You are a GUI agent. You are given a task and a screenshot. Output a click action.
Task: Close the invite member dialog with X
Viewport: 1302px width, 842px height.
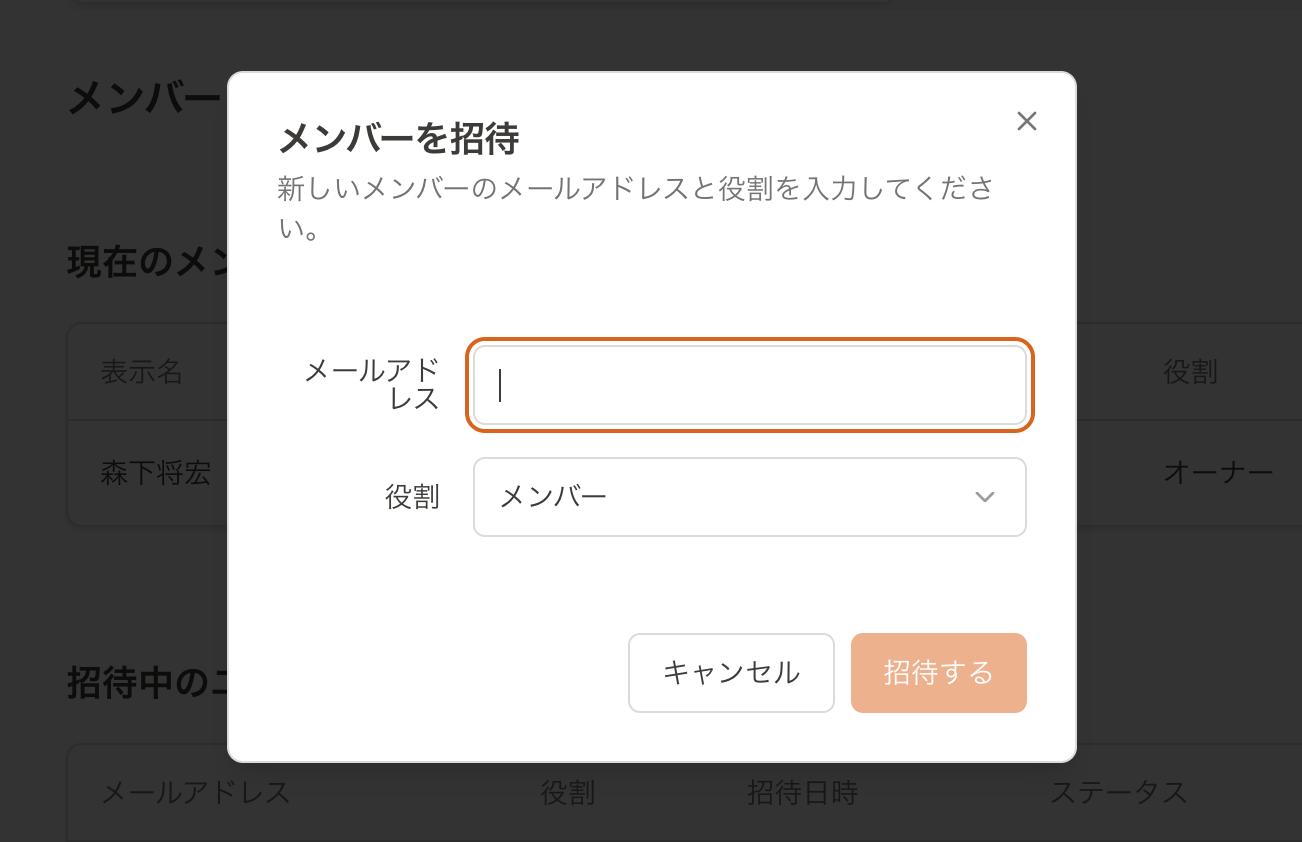coord(1026,121)
